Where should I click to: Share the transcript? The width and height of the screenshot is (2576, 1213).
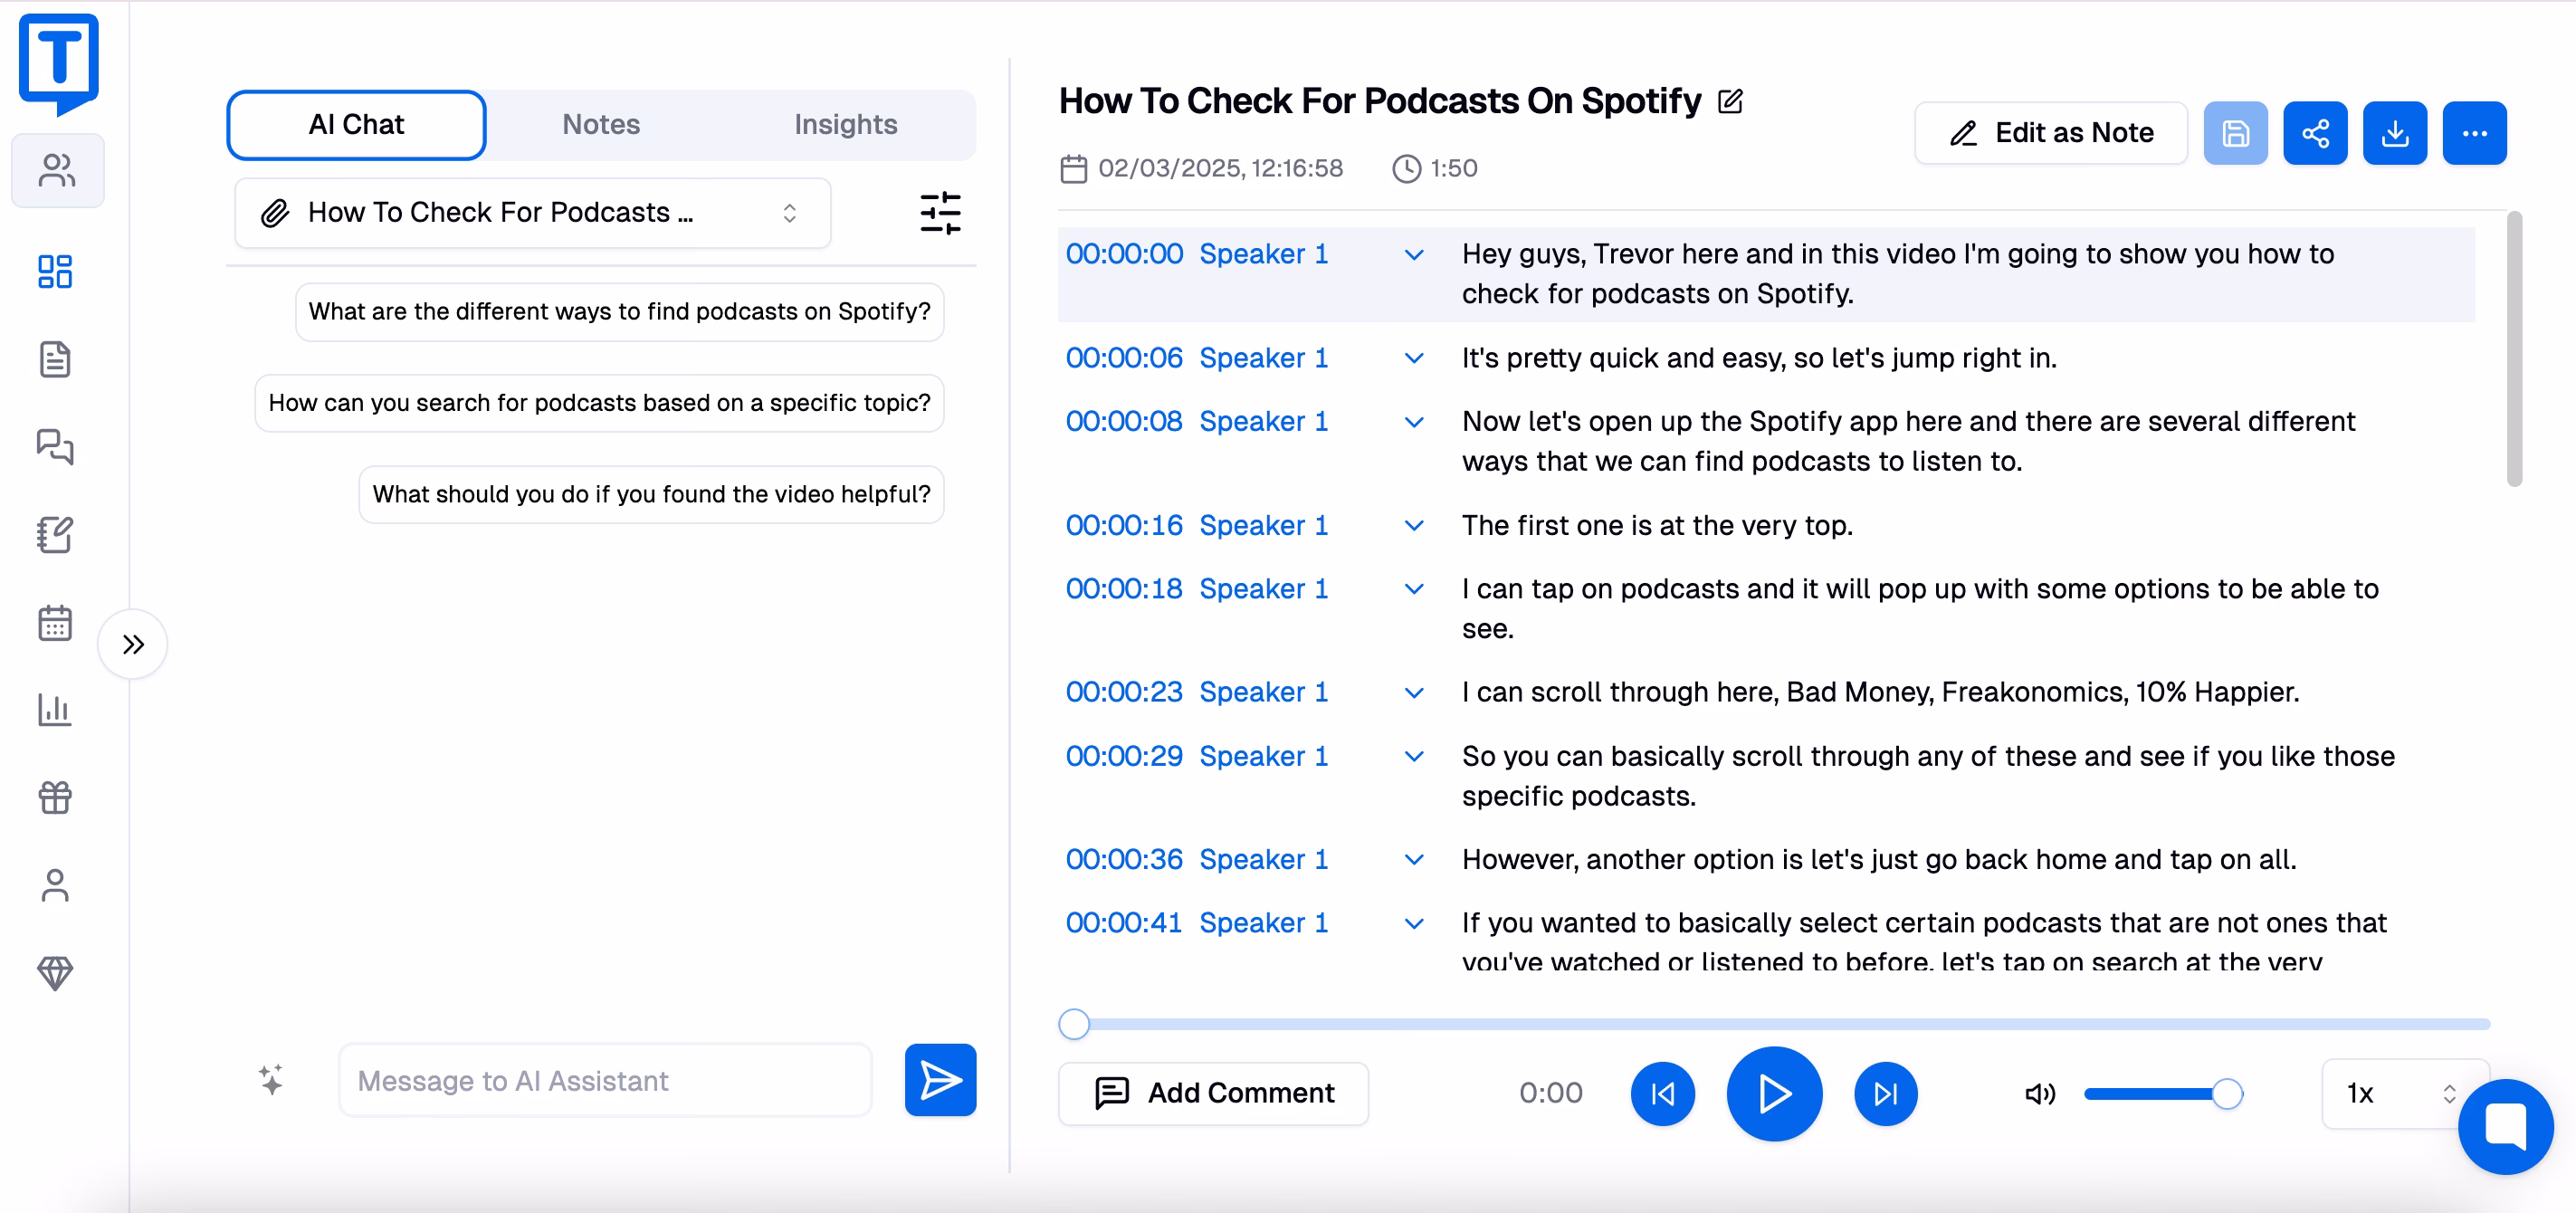(2315, 133)
